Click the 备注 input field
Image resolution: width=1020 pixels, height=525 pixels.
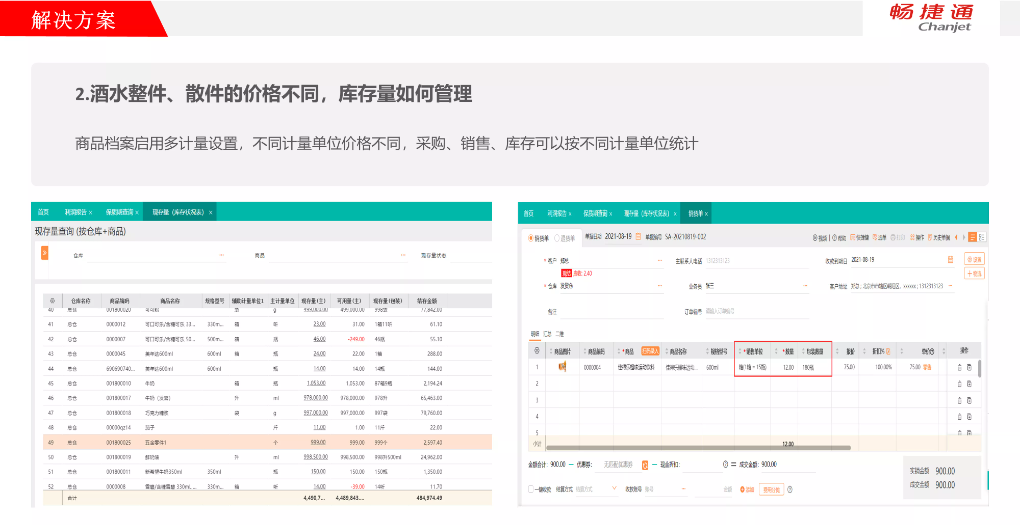pos(611,312)
